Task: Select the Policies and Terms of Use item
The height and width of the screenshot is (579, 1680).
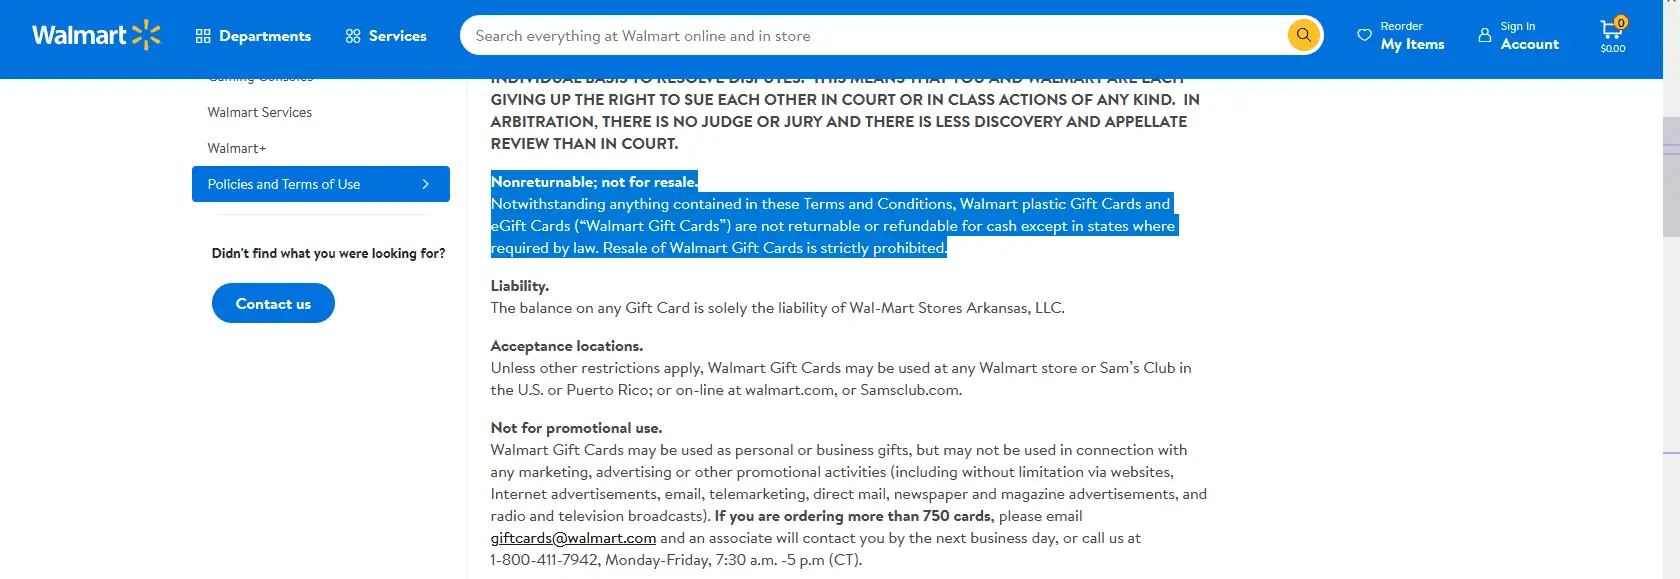Action: (284, 184)
